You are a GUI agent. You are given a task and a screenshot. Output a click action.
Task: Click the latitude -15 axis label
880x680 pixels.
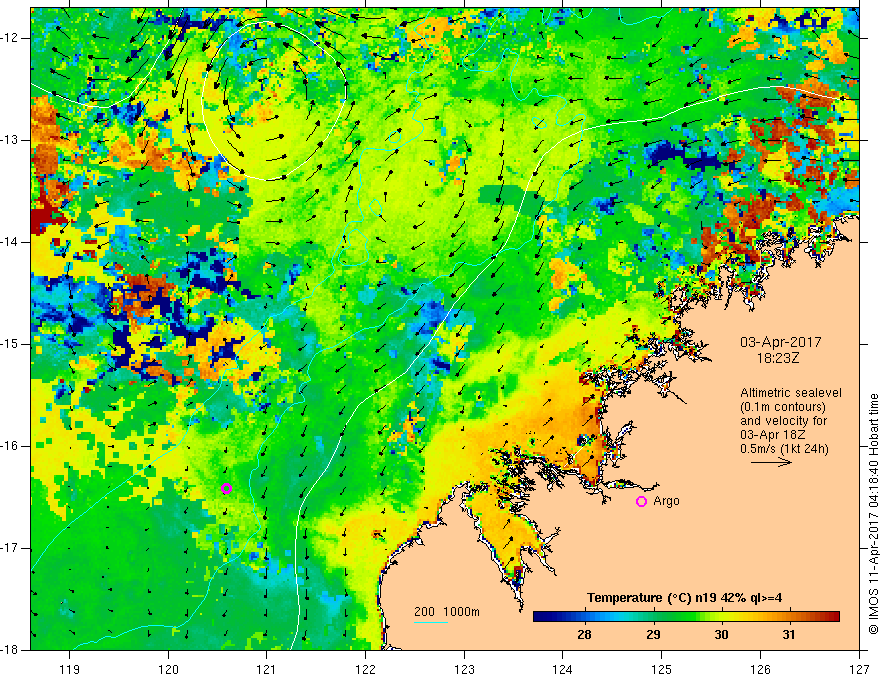(x=10, y=344)
